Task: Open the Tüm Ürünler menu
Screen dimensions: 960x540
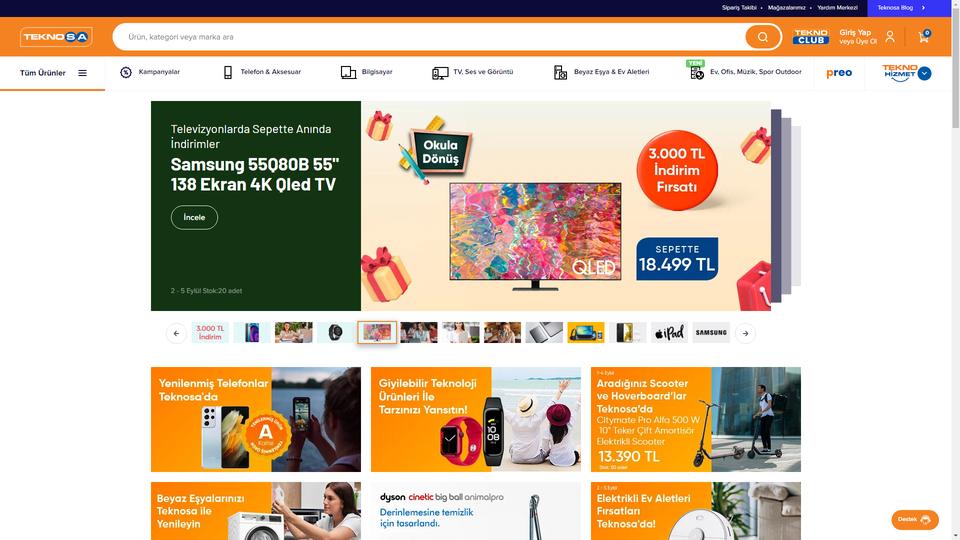Action: click(x=53, y=73)
